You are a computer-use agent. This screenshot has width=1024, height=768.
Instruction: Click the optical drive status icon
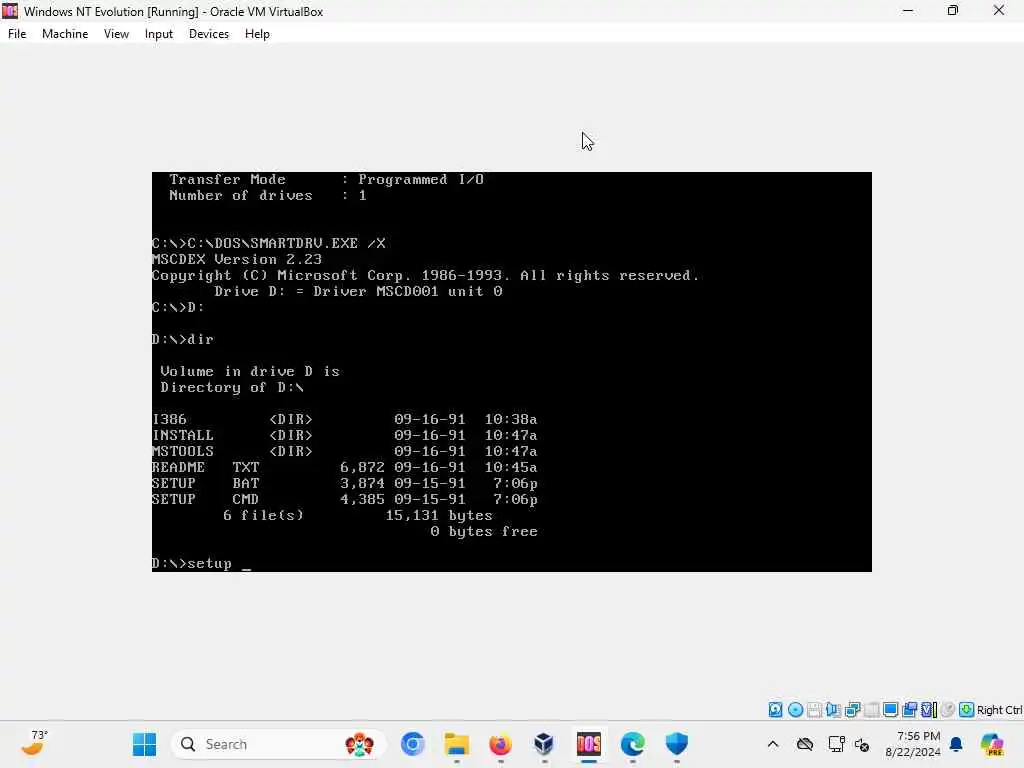[x=795, y=710]
